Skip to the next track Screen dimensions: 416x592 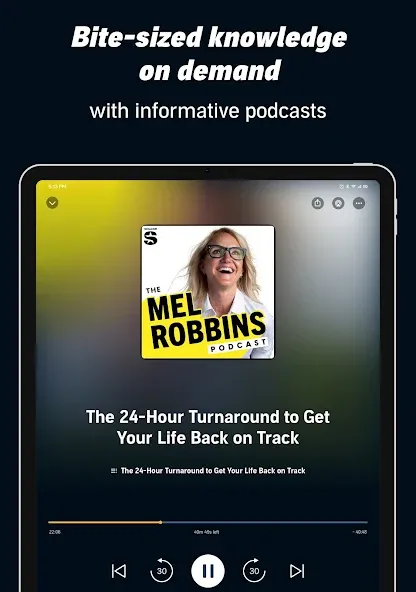click(x=297, y=570)
